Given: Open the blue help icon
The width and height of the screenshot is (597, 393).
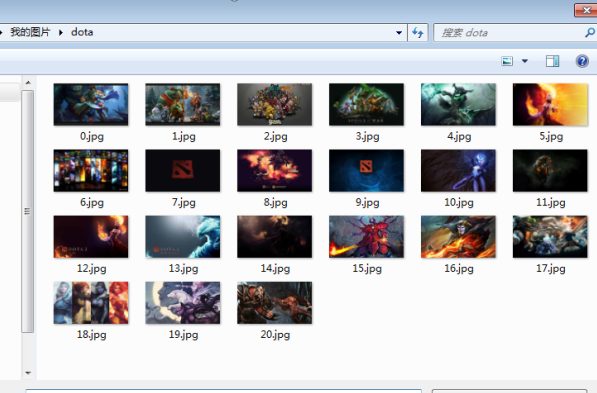Looking at the screenshot, I should 582,61.
